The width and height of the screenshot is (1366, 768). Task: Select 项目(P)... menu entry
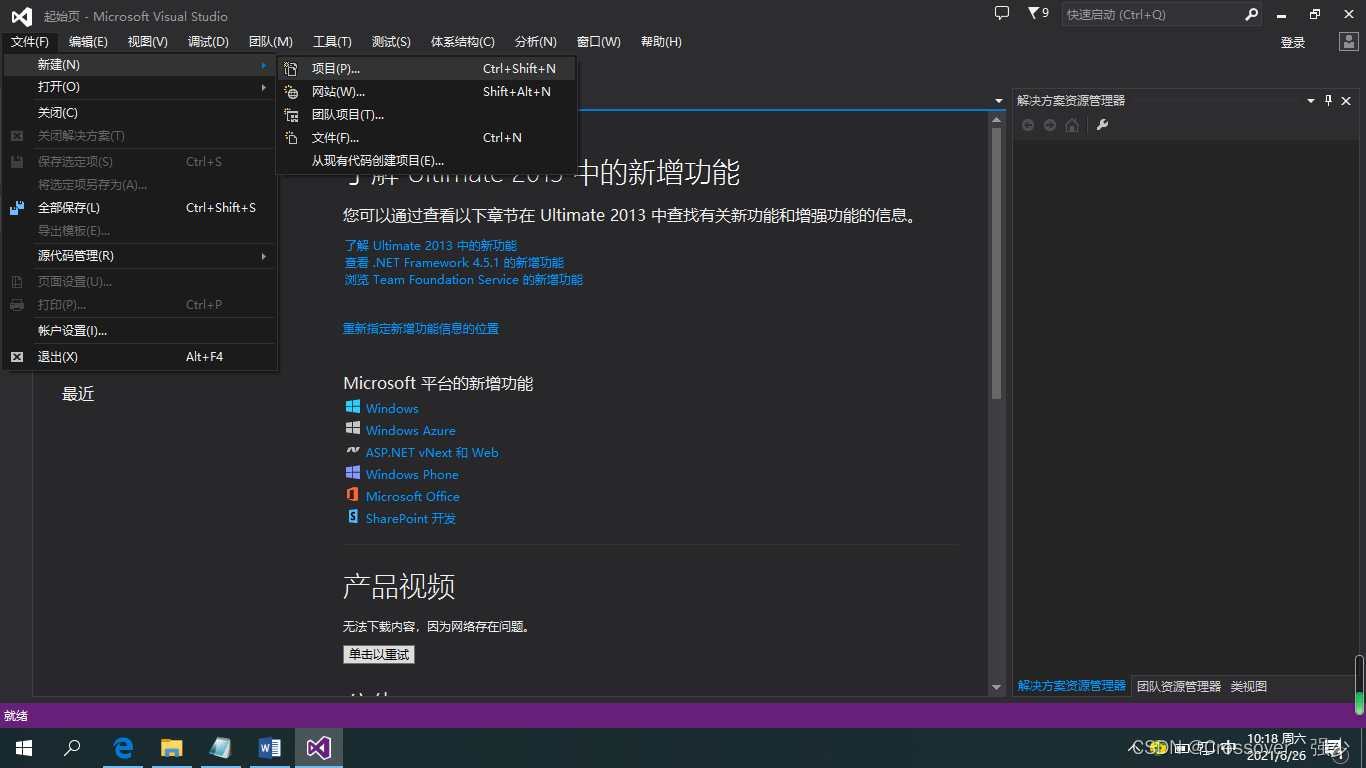(426, 69)
